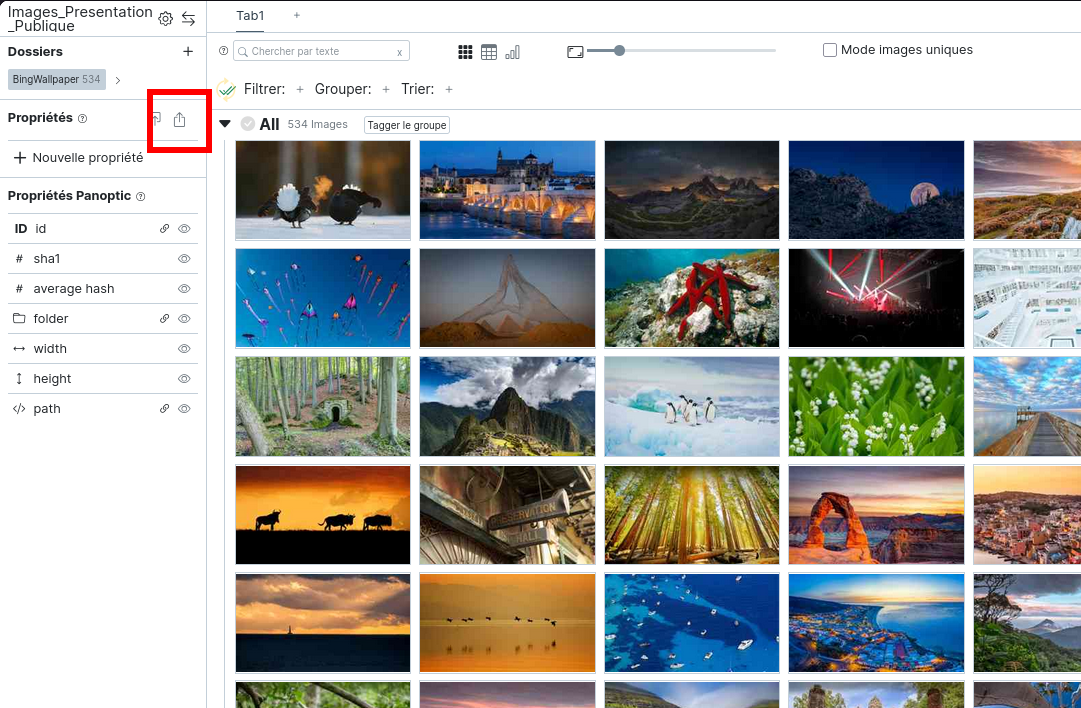Switch to grid view icon

pos(465,52)
